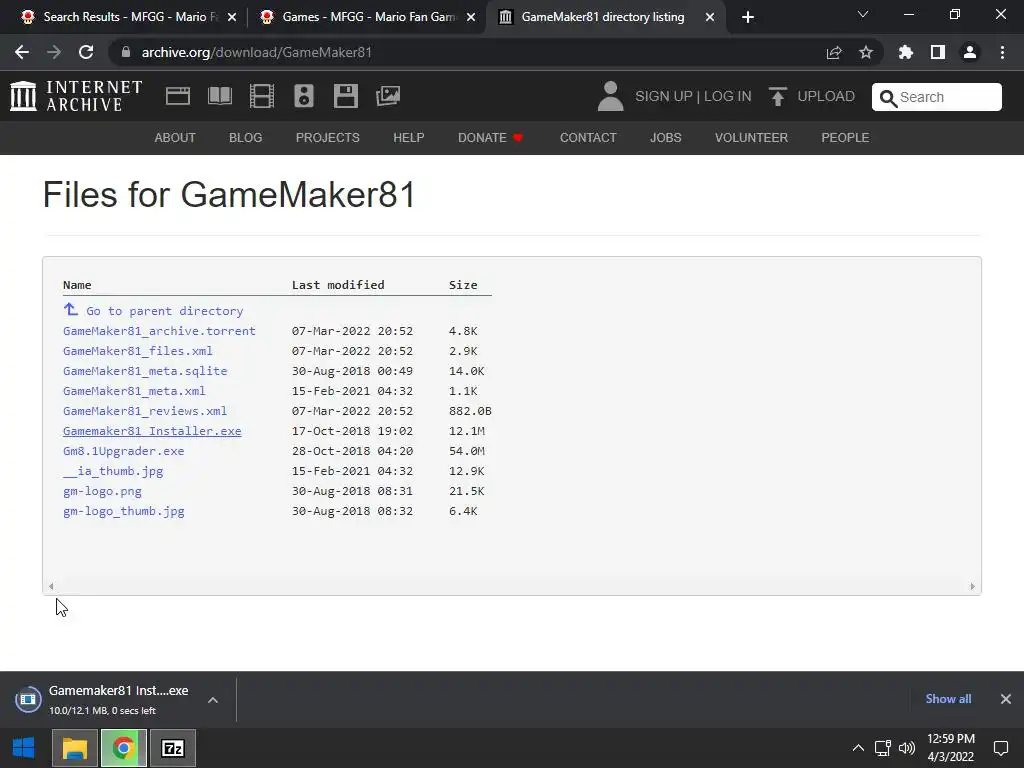
Task: Click Go to parent directory link
Action: 165,311
